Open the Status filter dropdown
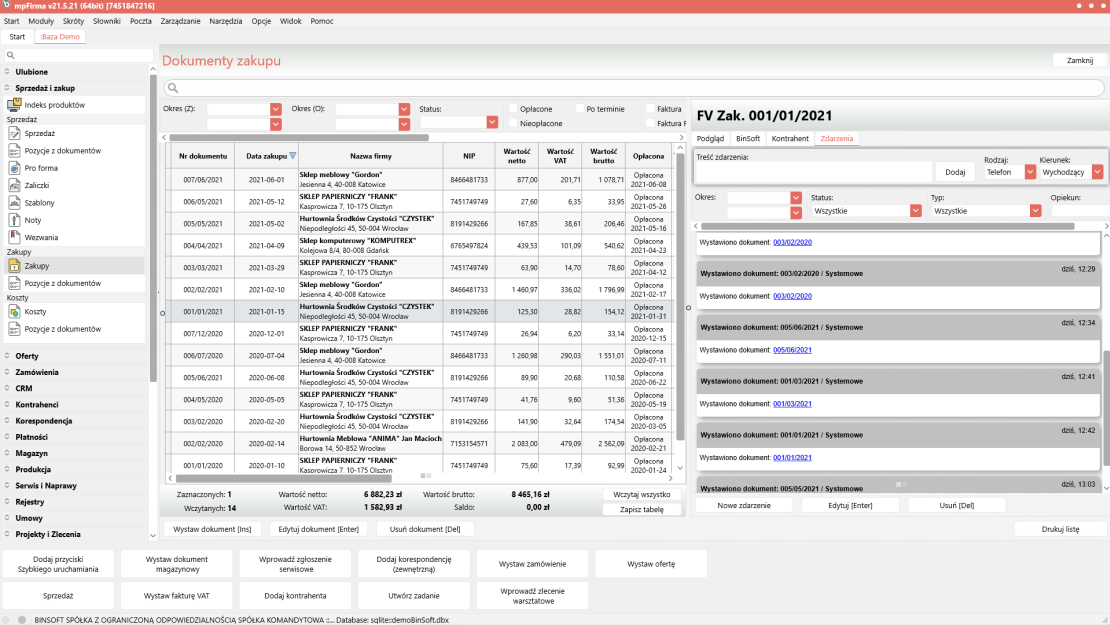 [x=492, y=122]
